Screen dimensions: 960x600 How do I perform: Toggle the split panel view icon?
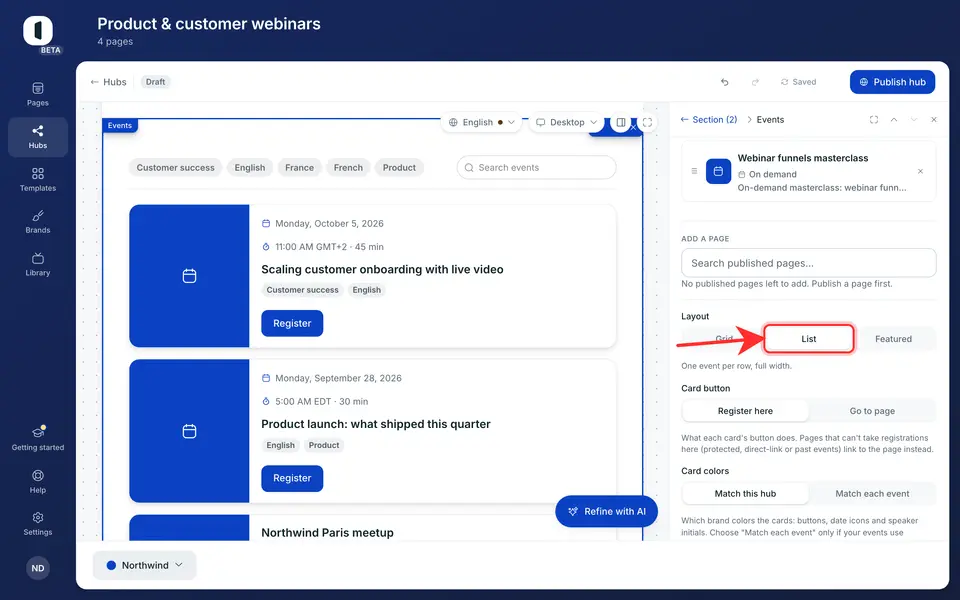click(x=621, y=122)
